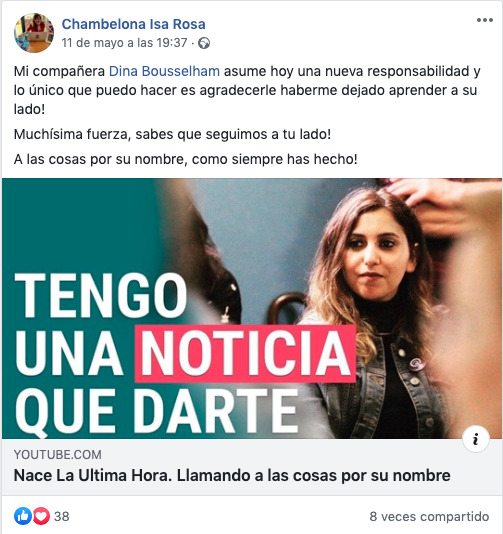Image resolution: width=503 pixels, height=534 pixels.
Task: Show '8 veces compartido' shares list
Action: click(x=429, y=516)
